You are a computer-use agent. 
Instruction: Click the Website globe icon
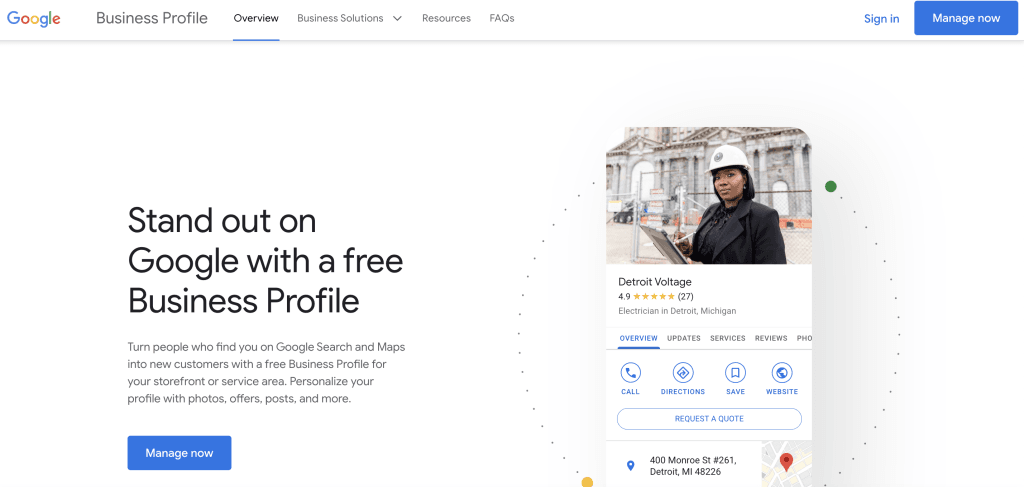pyautogui.click(x=782, y=373)
